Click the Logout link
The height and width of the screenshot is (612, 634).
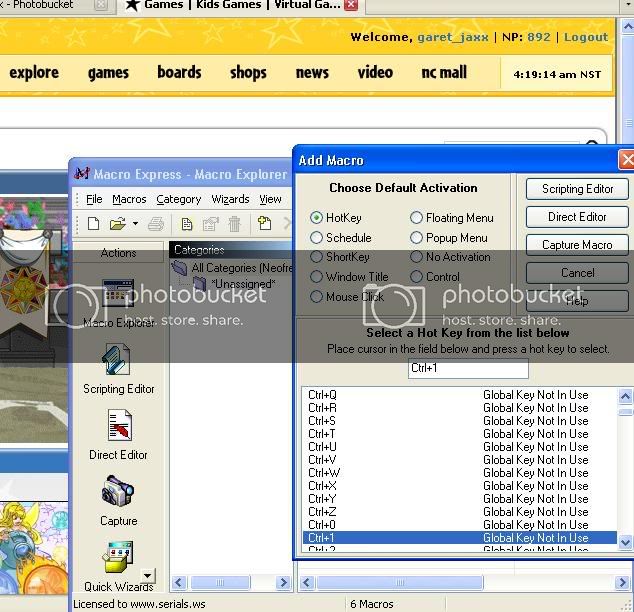click(586, 37)
